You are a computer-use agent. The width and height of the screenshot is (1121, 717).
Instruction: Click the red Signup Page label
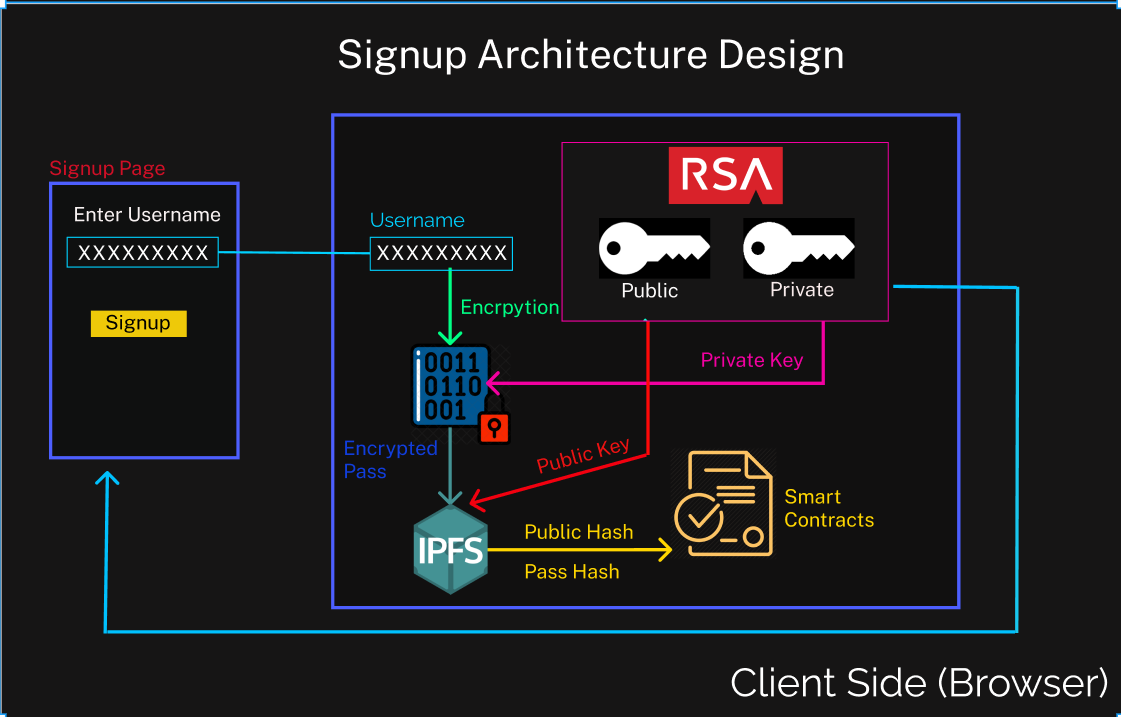point(107,168)
